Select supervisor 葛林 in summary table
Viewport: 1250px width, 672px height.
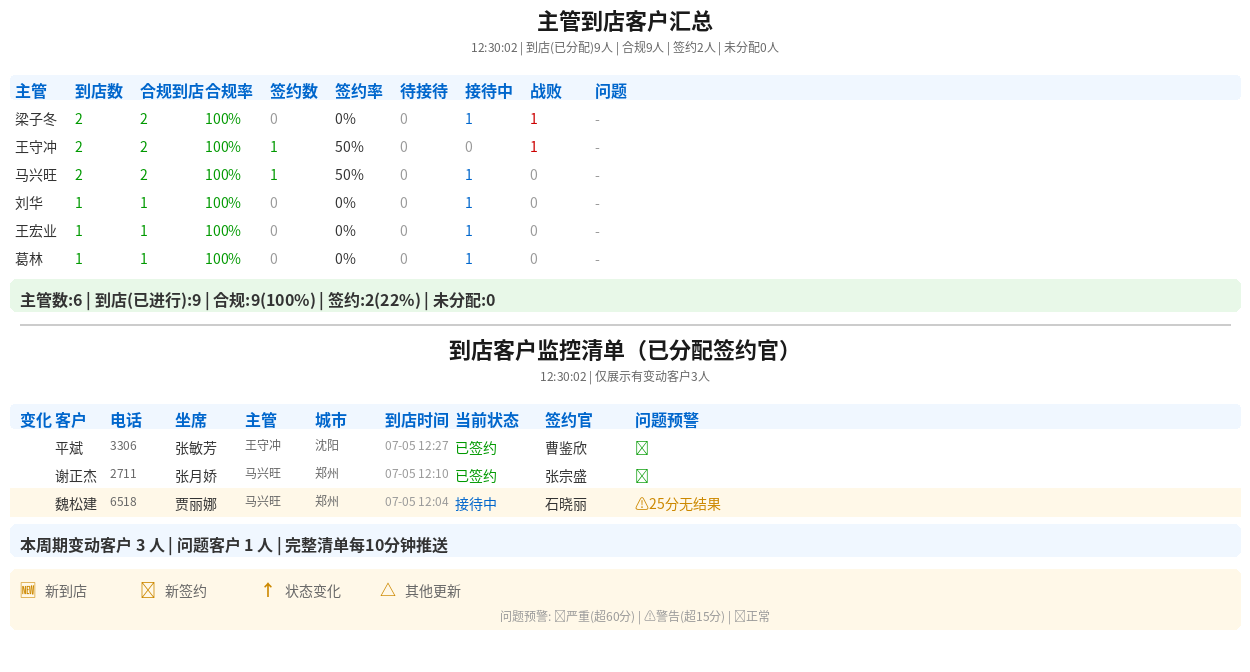coord(29,259)
